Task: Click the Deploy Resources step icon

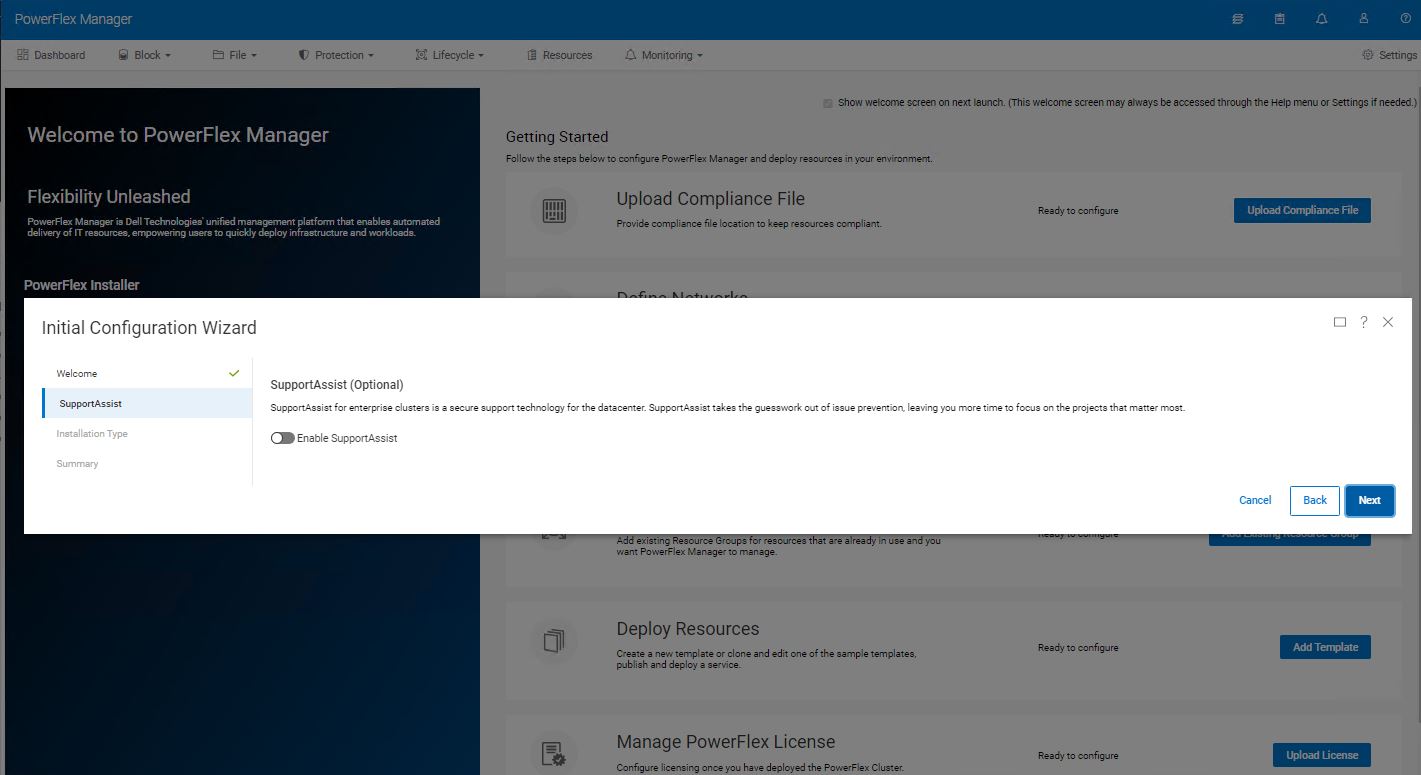Action: [553, 641]
